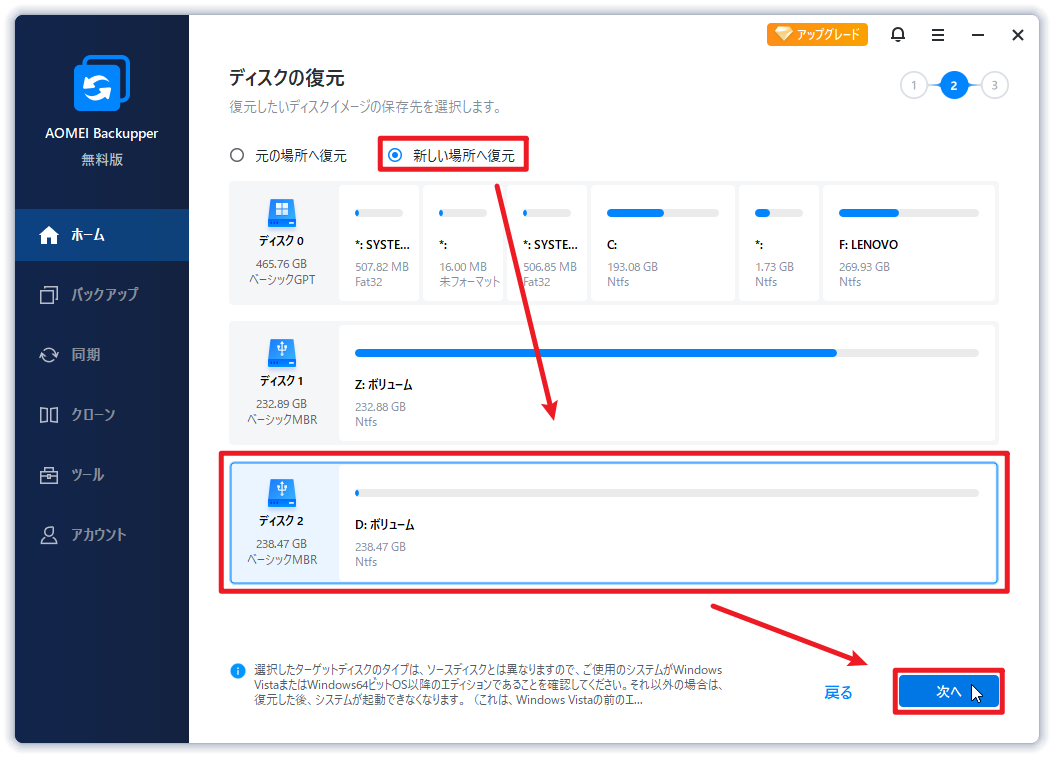Select the F: LENOVO partition on ディスク 0
The width and height of the screenshot is (1054, 758).
[x=908, y=243]
